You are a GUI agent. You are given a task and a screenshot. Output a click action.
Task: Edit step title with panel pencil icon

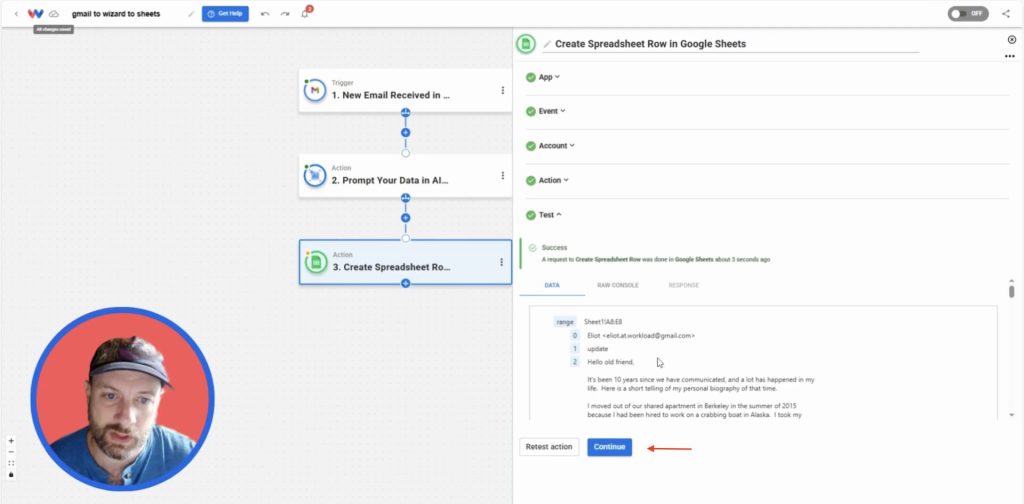547,44
